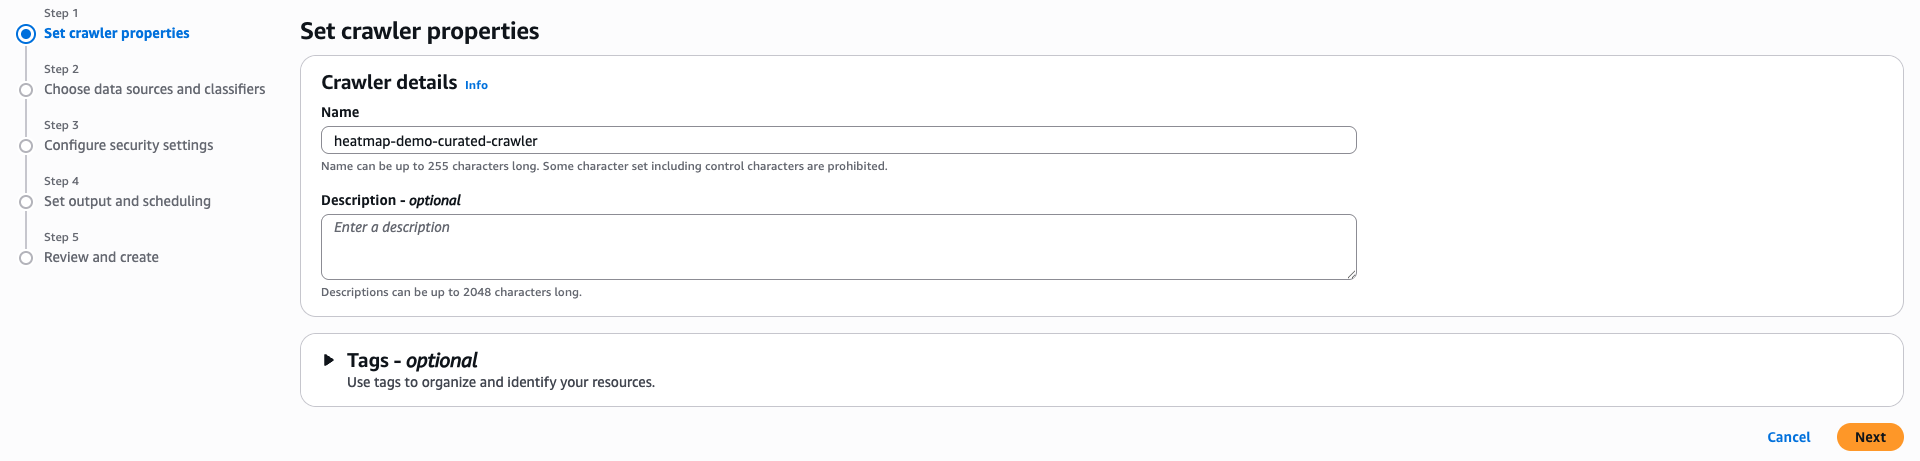Click the Step 3 circle indicator

tap(26, 146)
